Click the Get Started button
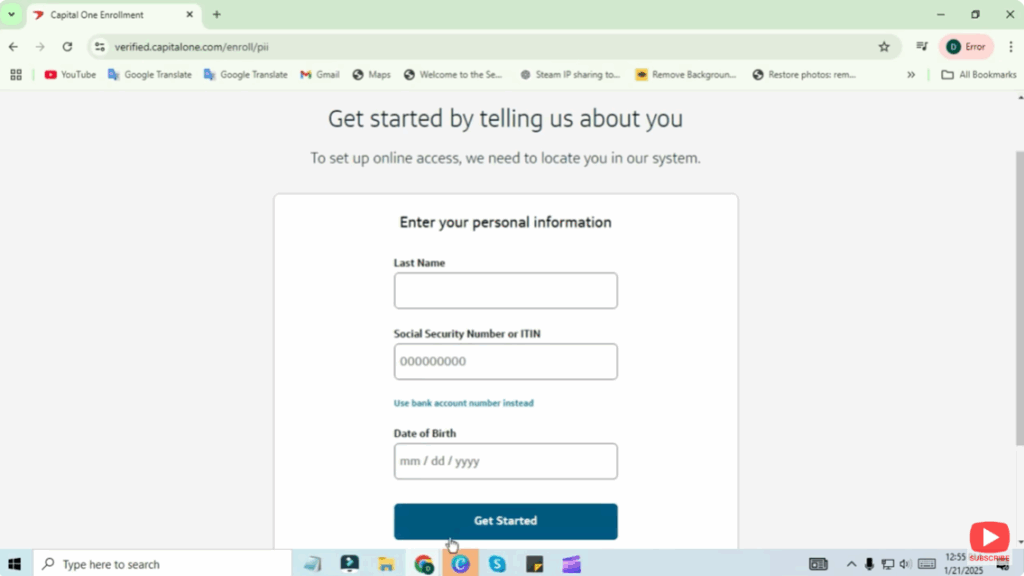 tap(505, 521)
